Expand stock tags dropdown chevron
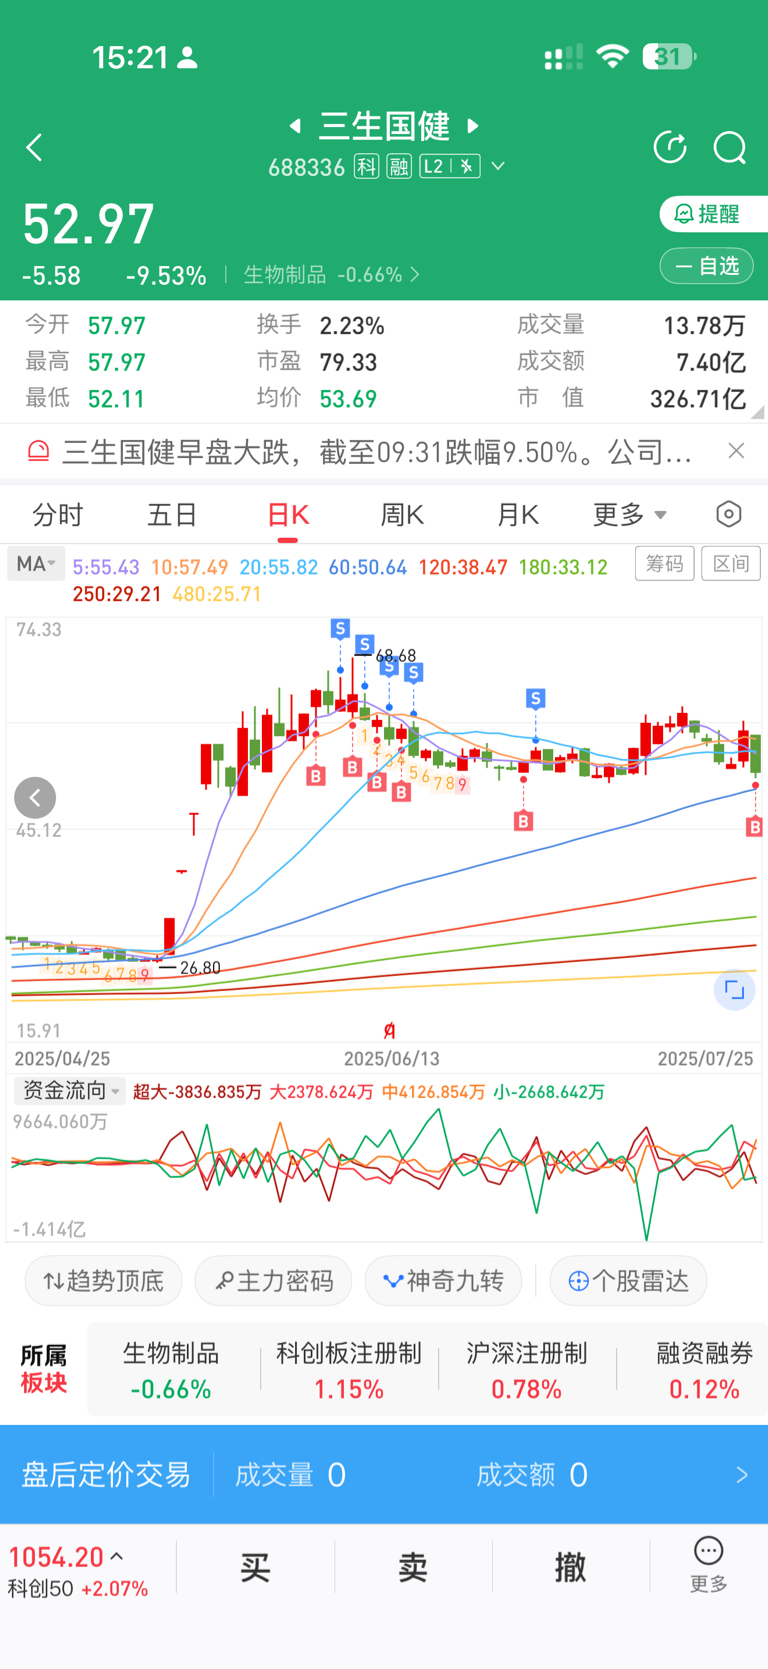 [x=498, y=166]
